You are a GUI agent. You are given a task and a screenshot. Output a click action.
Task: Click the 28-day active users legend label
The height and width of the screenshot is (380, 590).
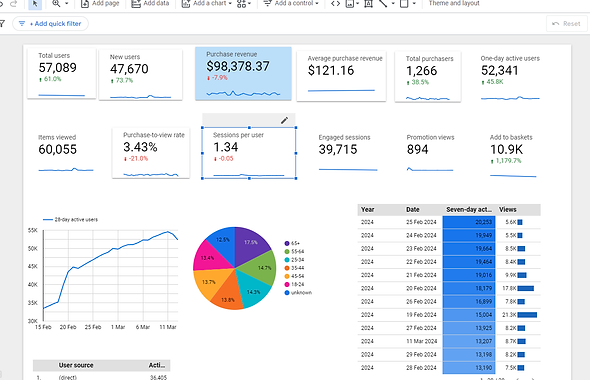tap(76, 220)
